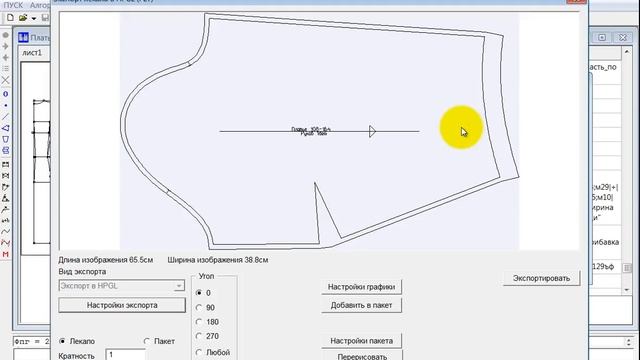Choose the 180 degree angle option
640x360 pixels.
[199, 322]
